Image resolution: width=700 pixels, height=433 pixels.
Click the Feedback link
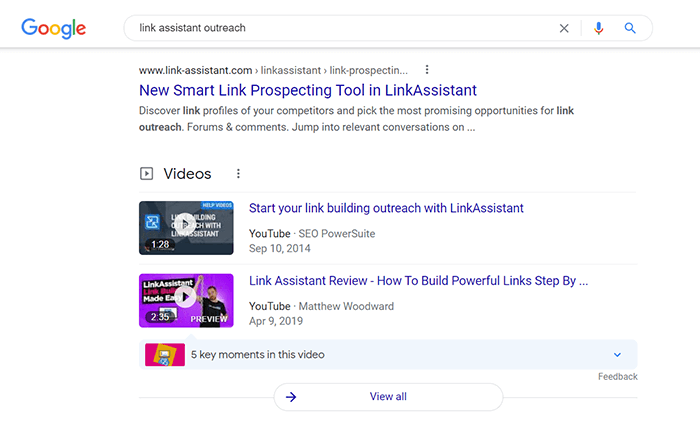pos(617,377)
